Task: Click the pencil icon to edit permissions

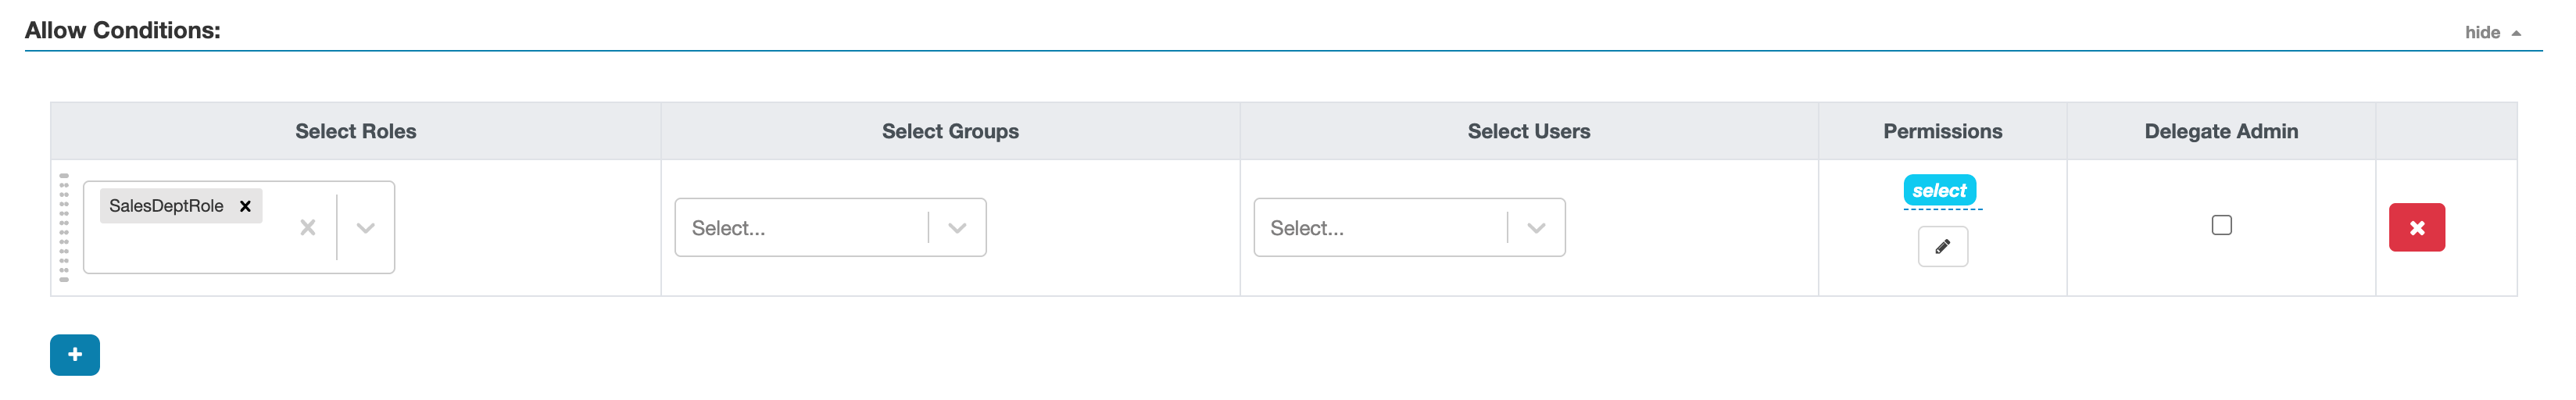Action: [x=1942, y=247]
